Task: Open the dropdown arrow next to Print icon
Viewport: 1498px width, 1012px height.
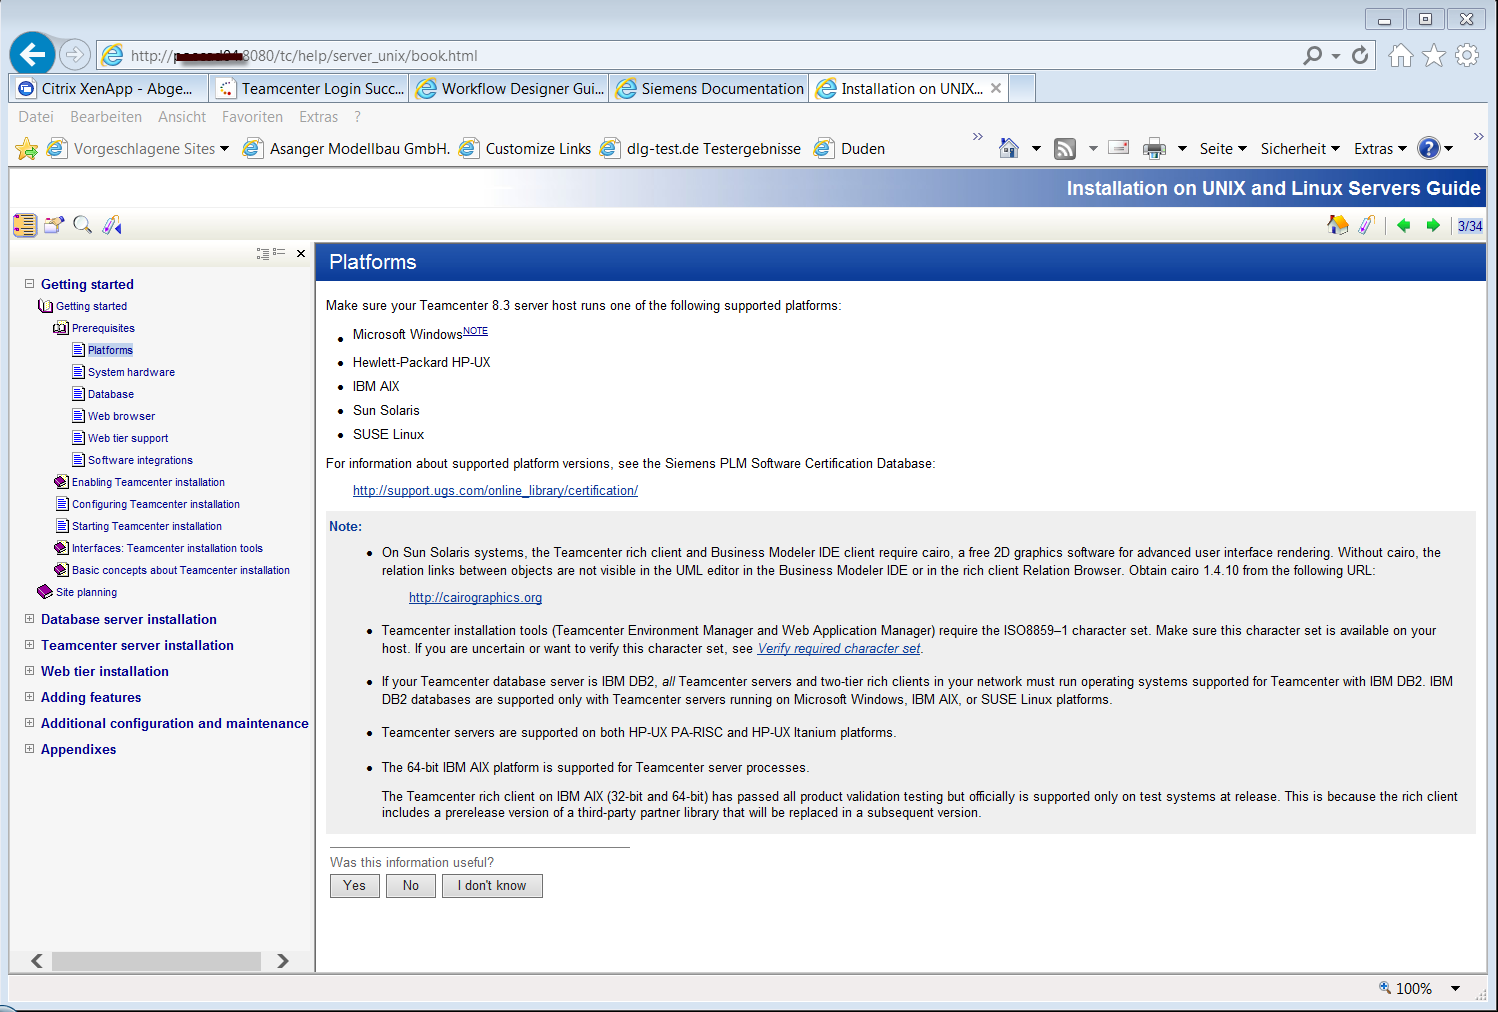Action: (x=1182, y=149)
